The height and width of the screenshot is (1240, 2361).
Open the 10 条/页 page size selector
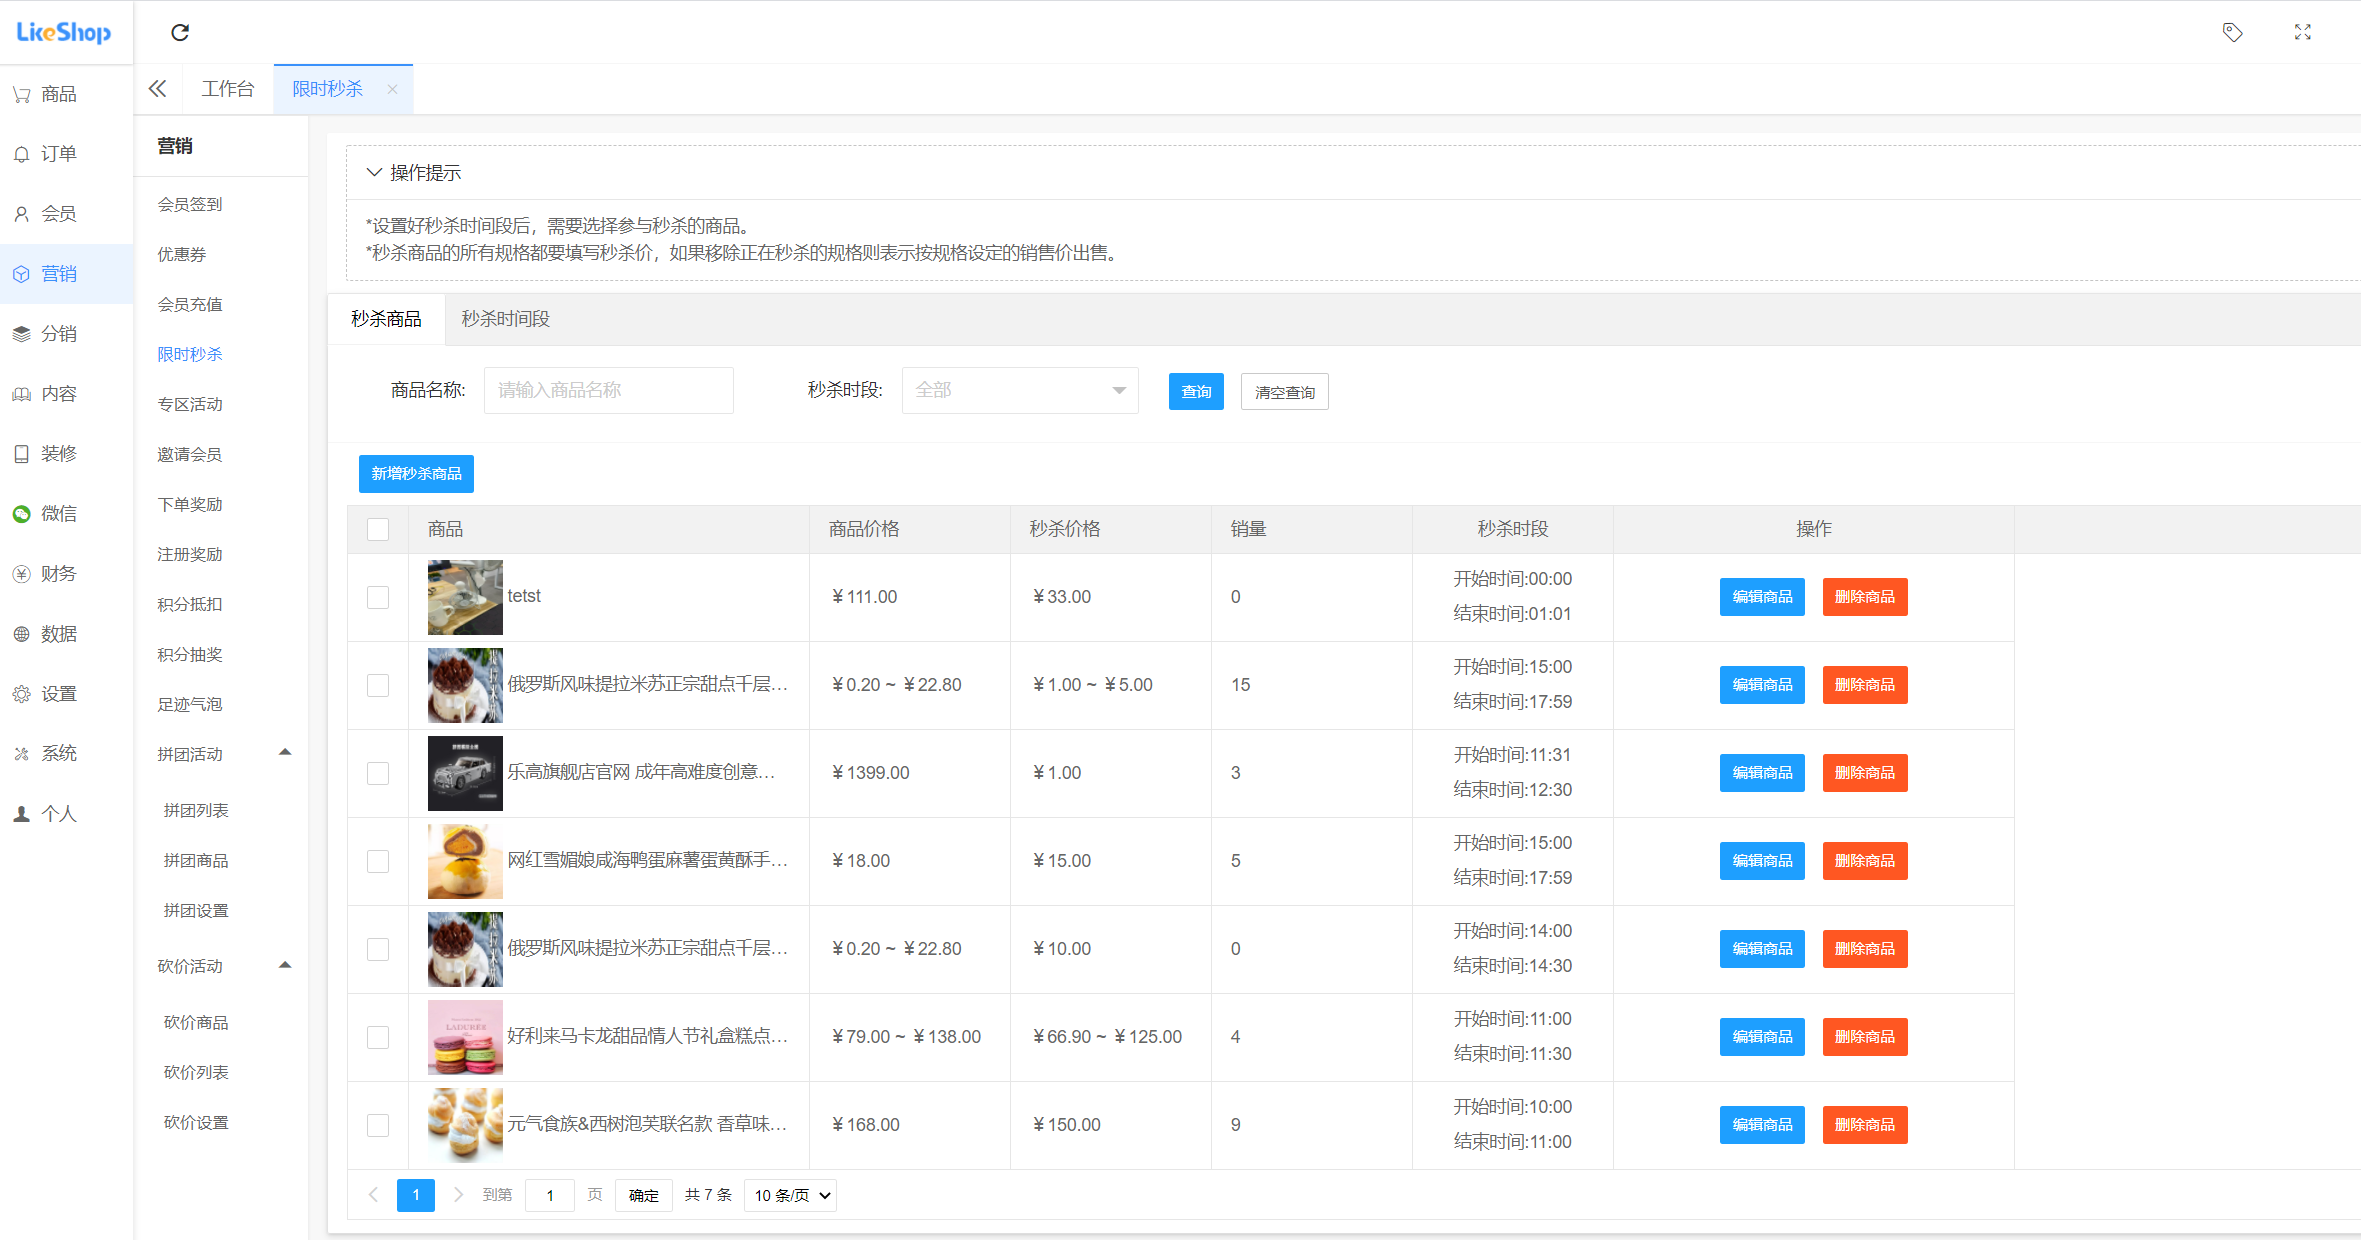click(790, 1195)
